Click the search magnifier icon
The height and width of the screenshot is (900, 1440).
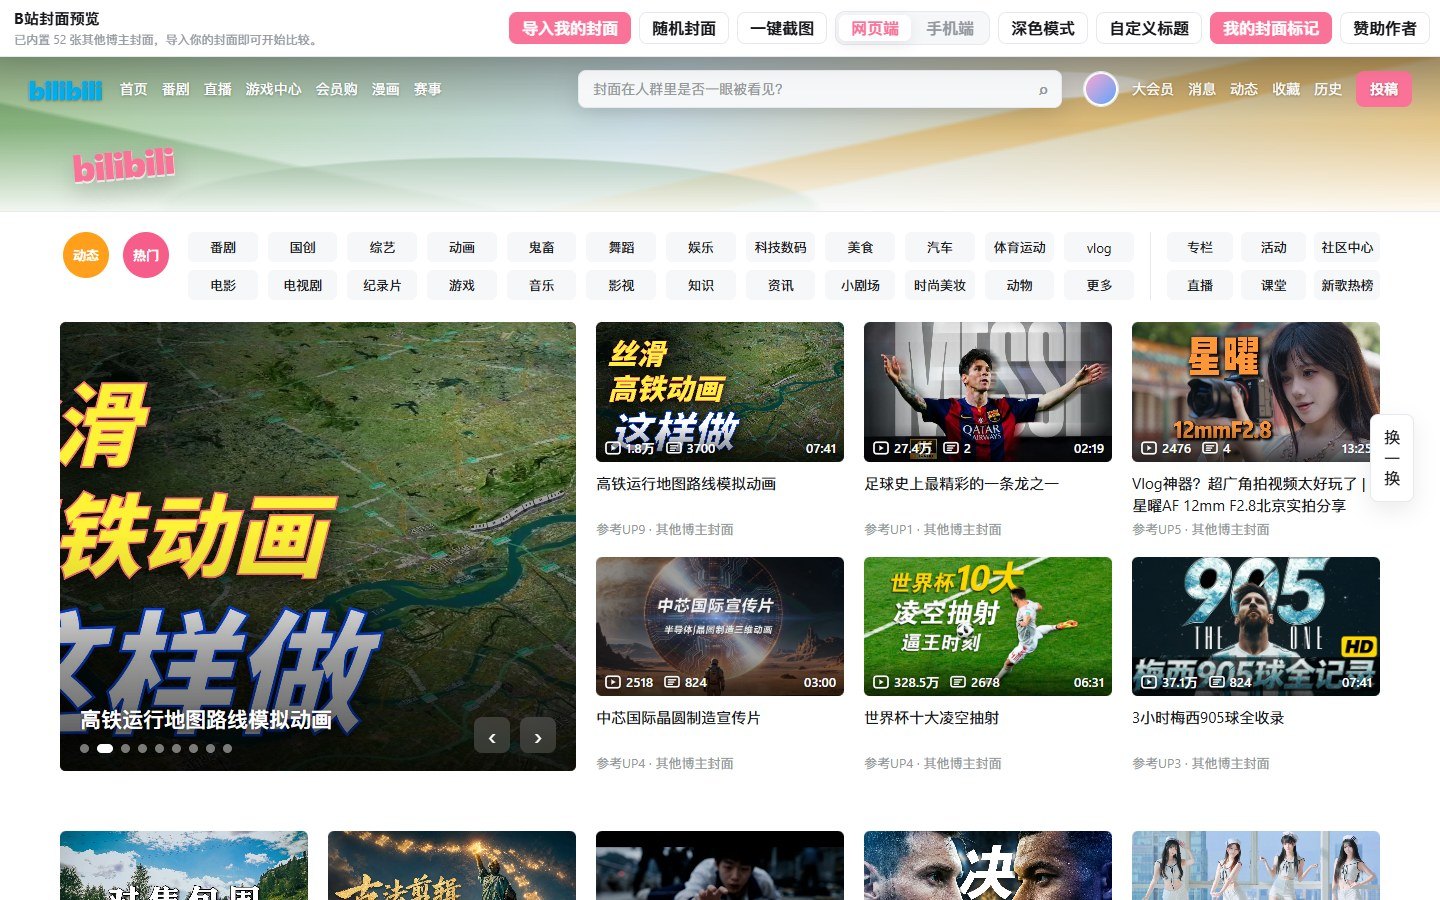click(x=1043, y=90)
